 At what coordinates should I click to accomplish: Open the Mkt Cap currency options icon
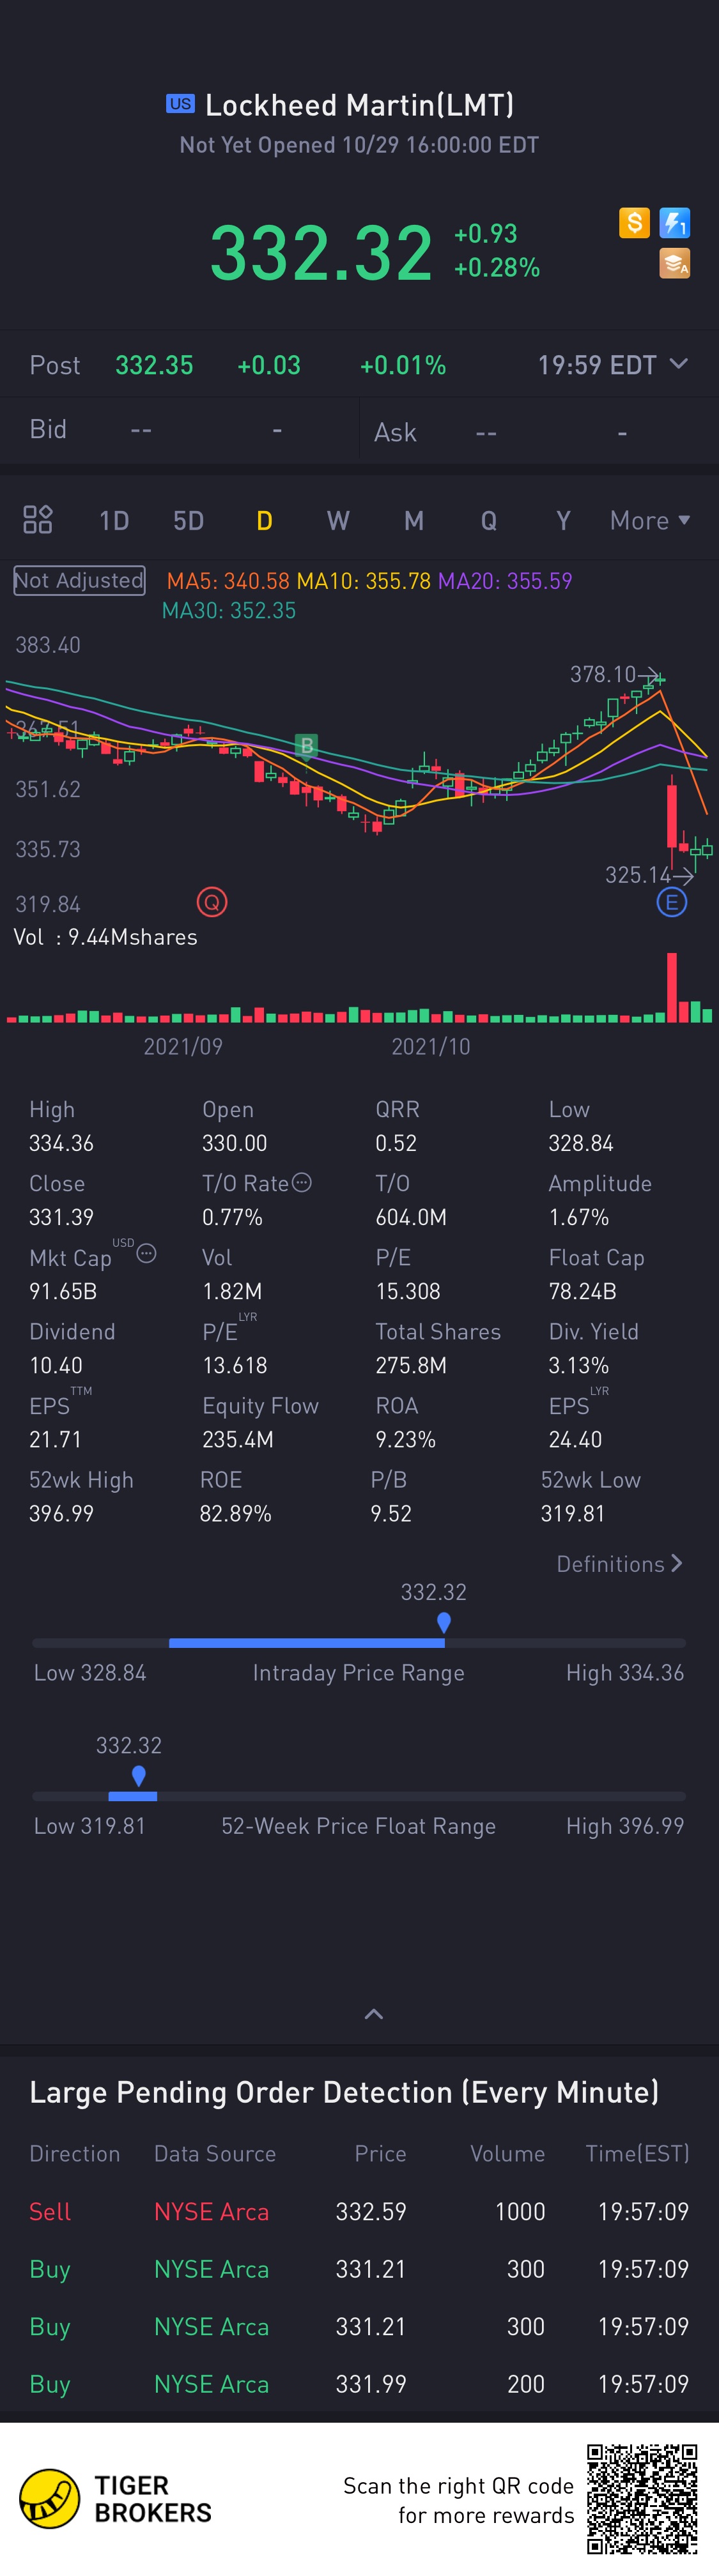point(146,1253)
